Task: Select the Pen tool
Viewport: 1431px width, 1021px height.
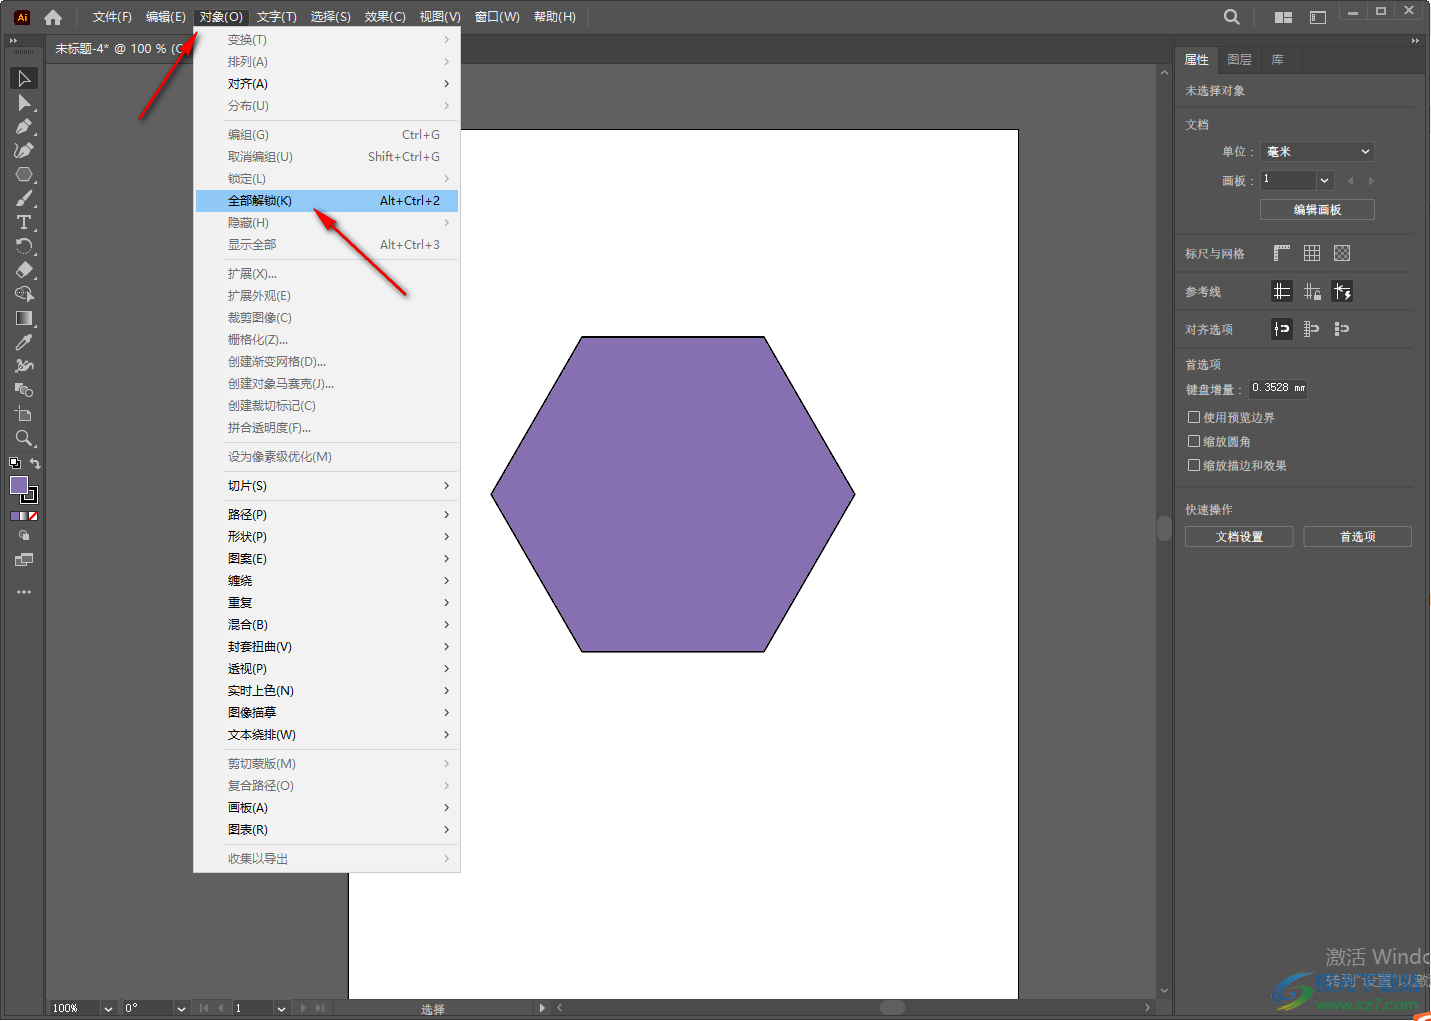Action: [x=24, y=126]
